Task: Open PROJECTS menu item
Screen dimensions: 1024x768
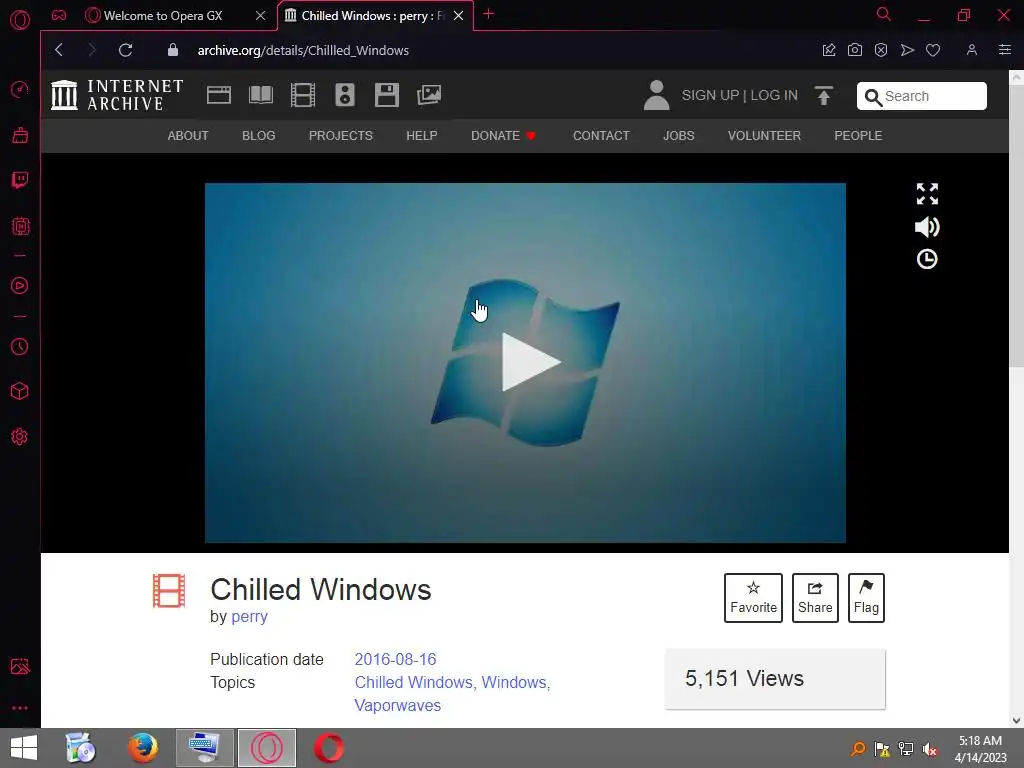Action: (341, 136)
